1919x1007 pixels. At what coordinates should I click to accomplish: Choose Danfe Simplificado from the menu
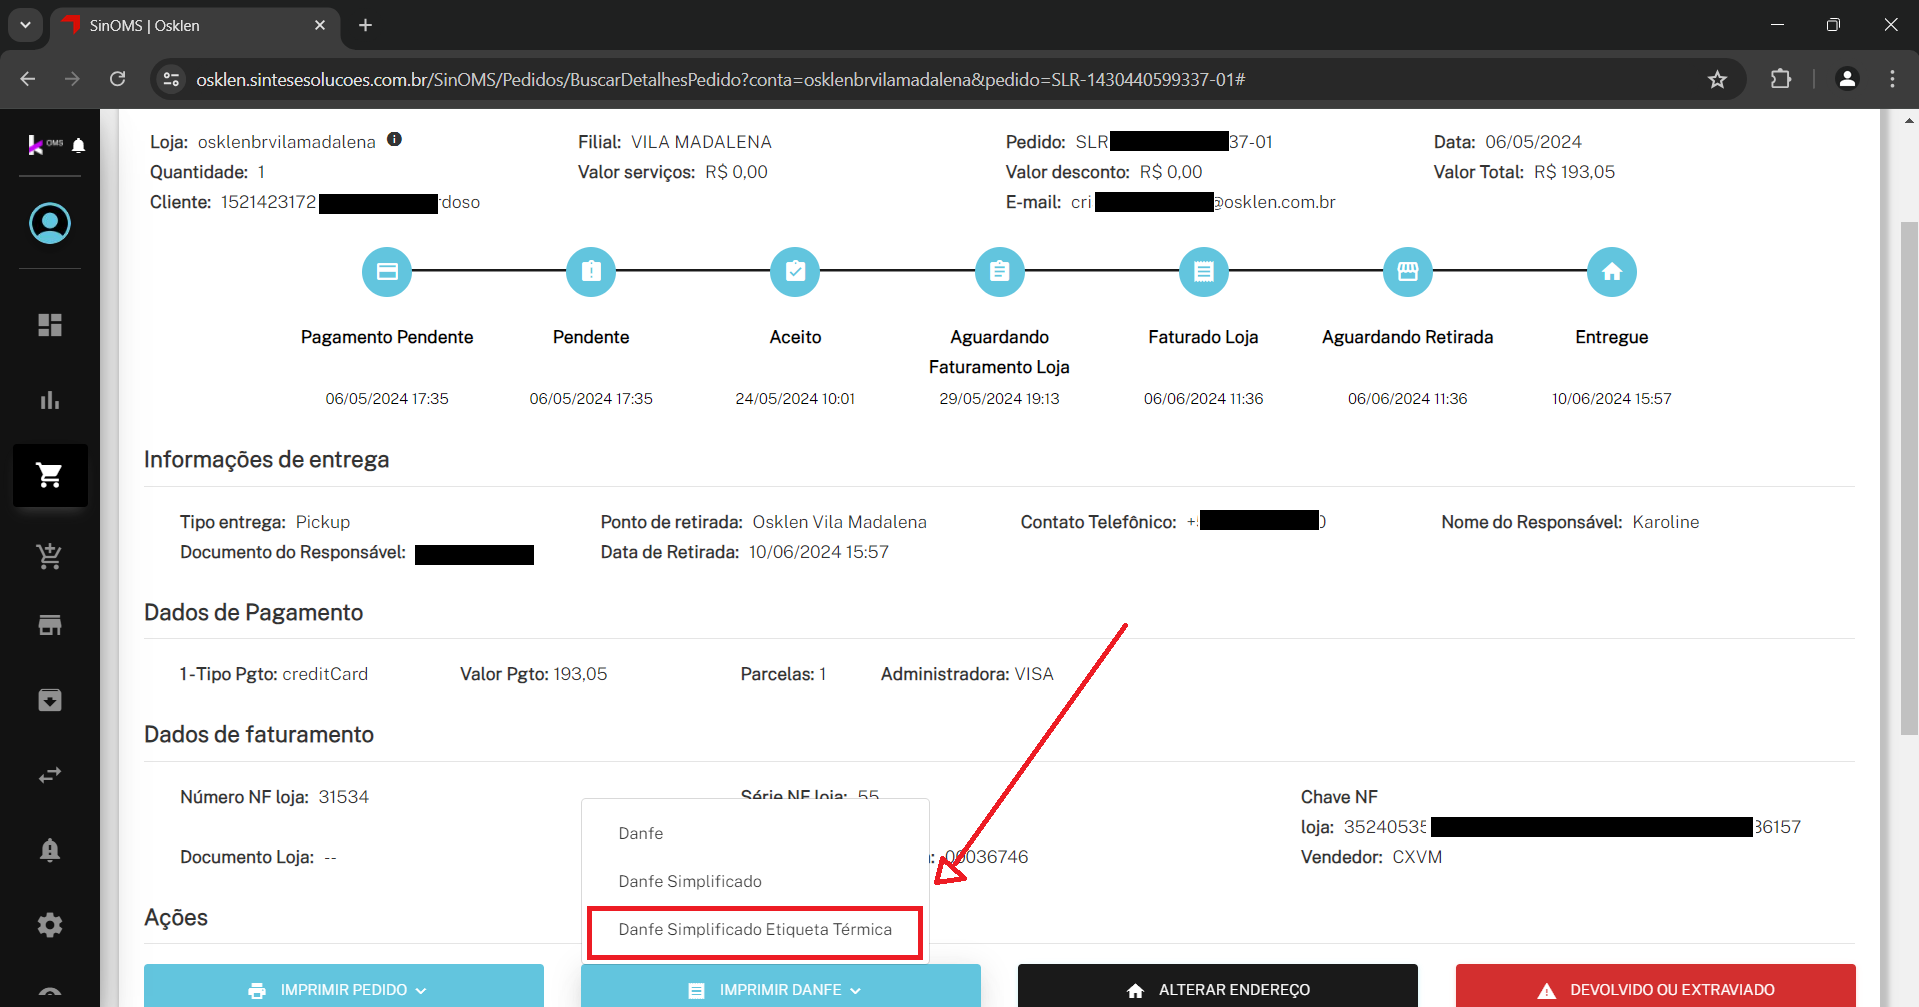690,881
